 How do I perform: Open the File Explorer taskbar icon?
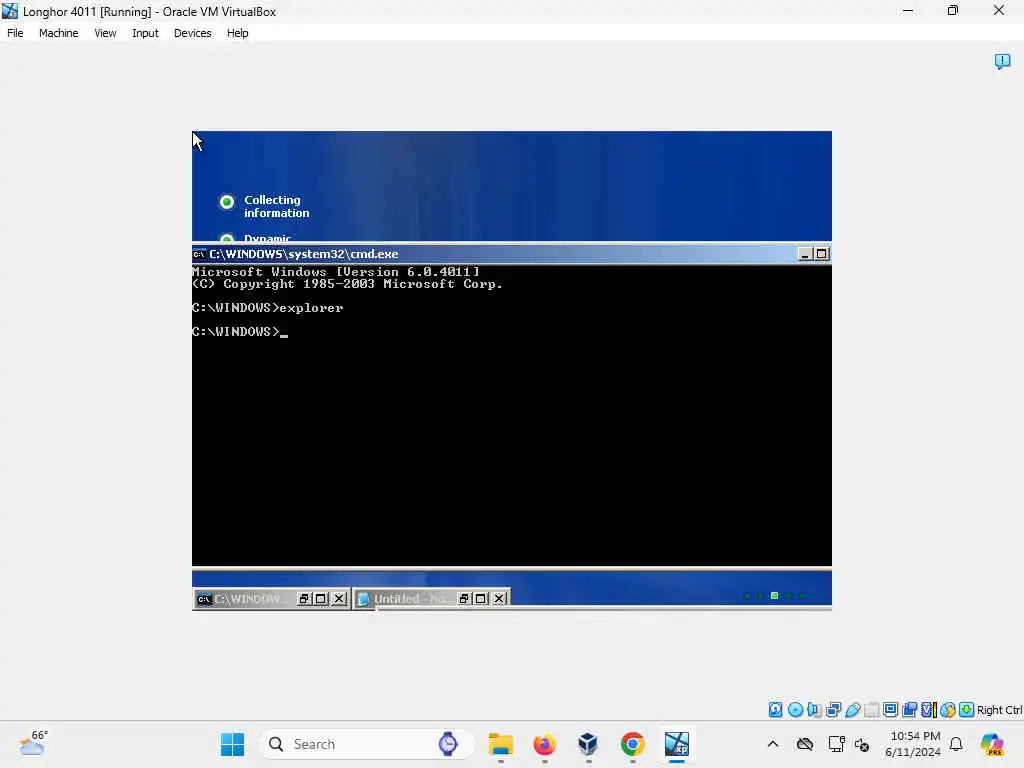501,744
